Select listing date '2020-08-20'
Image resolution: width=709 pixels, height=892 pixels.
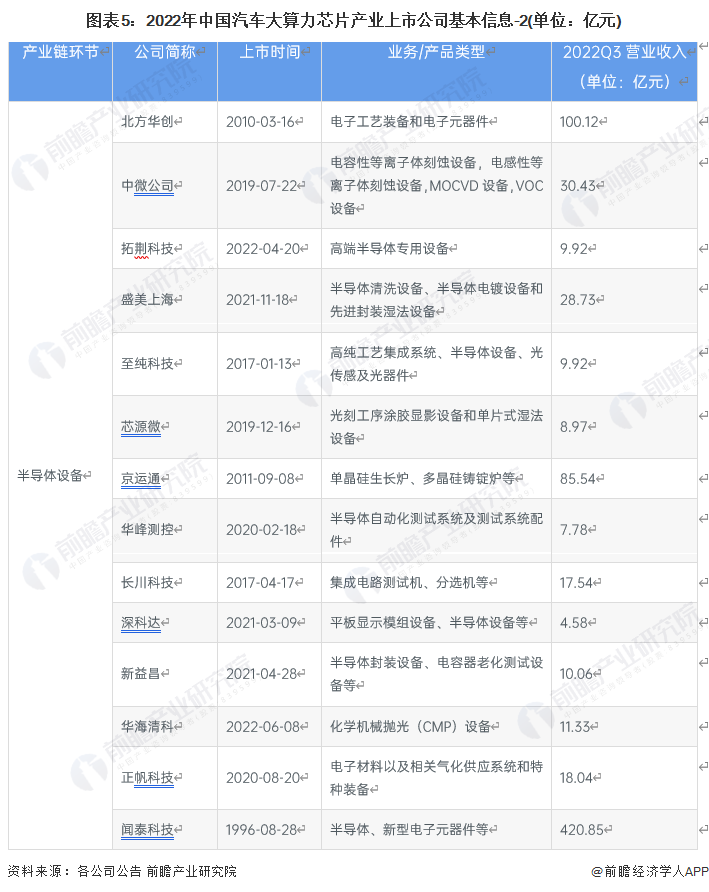[263, 778]
